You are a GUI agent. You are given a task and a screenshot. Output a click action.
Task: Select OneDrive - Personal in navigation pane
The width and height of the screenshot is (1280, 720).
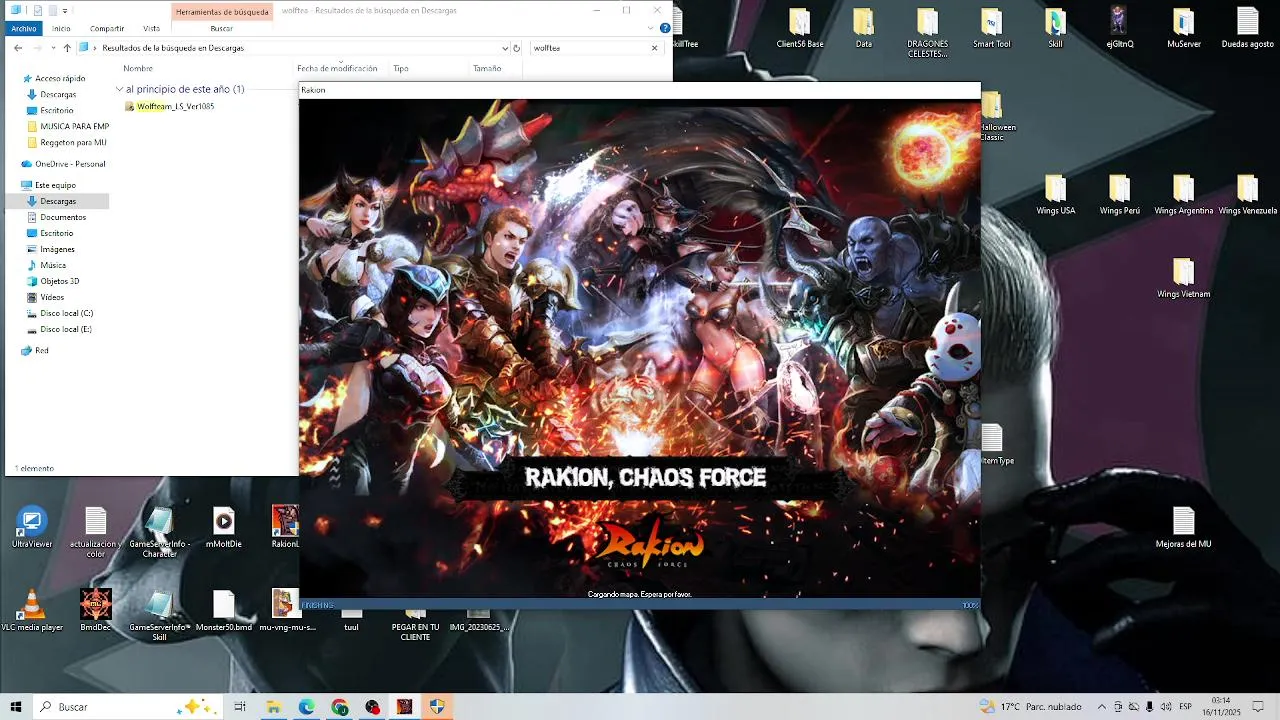tap(70, 164)
